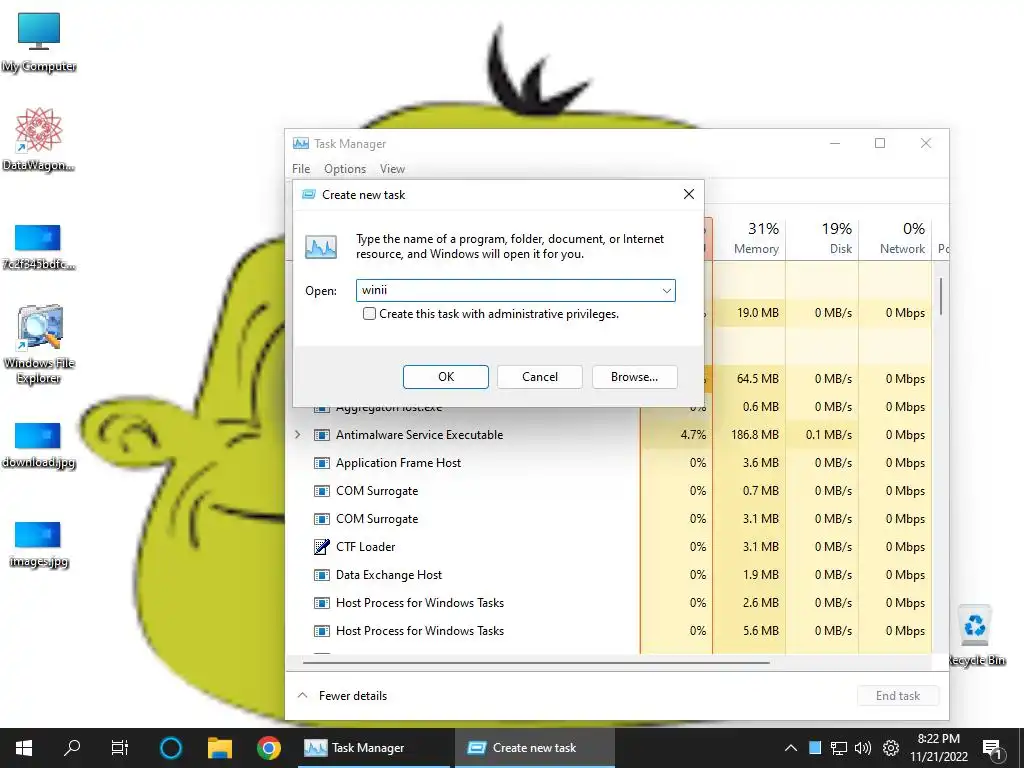Sort by the Disk column header

[x=822, y=238]
